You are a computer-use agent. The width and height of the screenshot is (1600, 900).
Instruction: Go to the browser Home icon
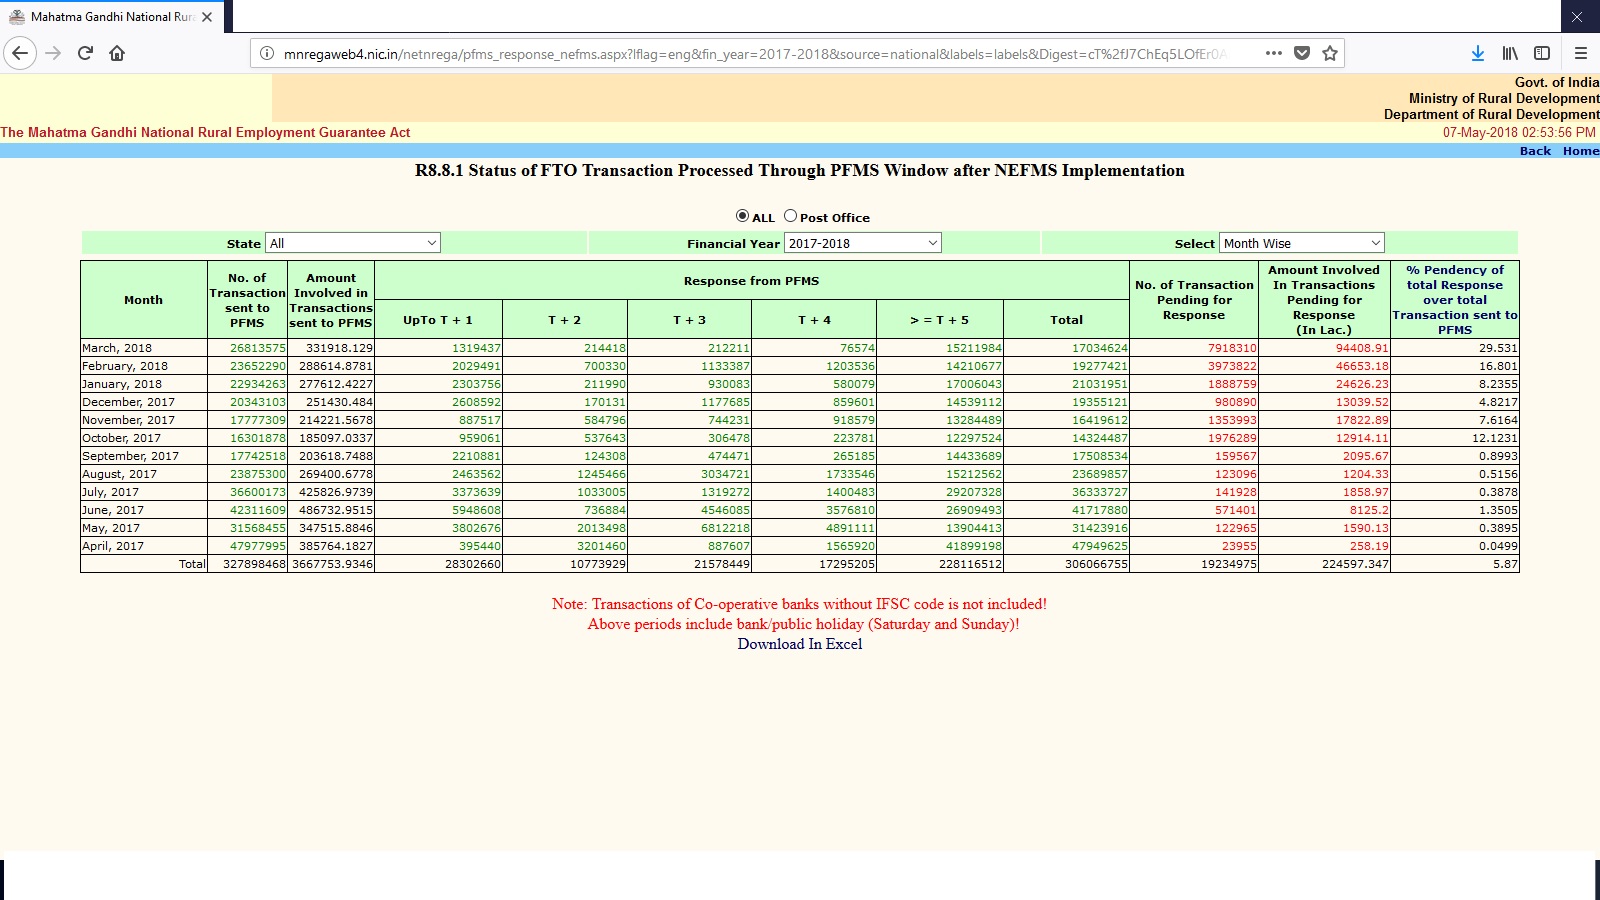point(117,53)
